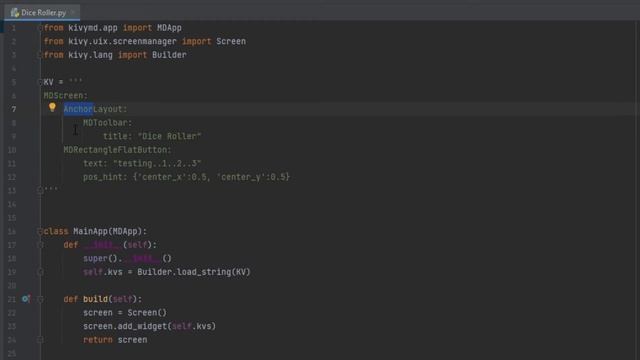
Task: Click the "testing..1..2..3" text string
Action: [x=157, y=163]
